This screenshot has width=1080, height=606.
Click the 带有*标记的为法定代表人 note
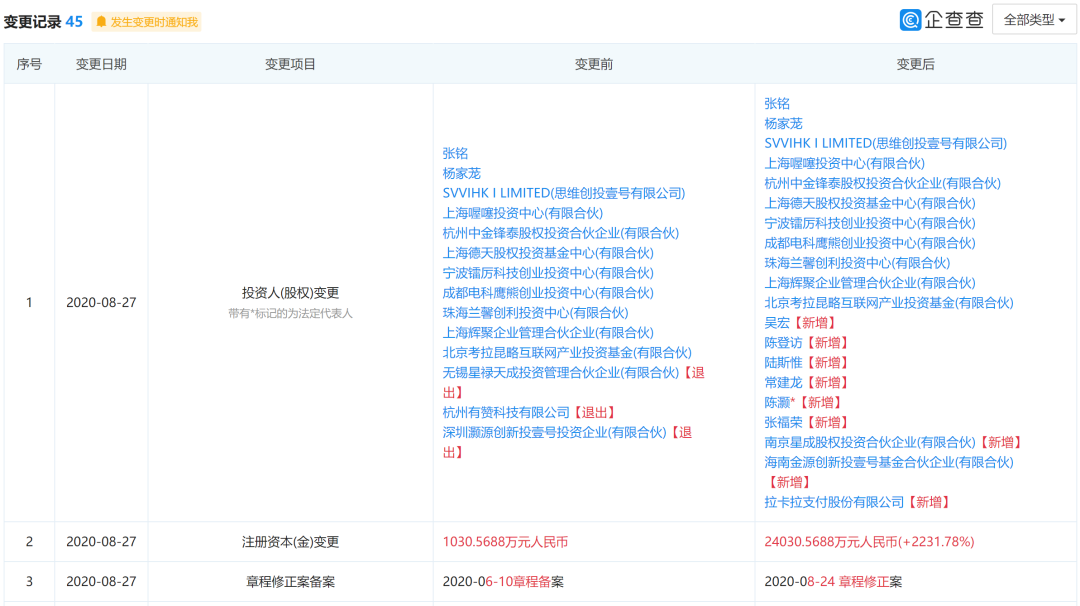click(x=290, y=313)
